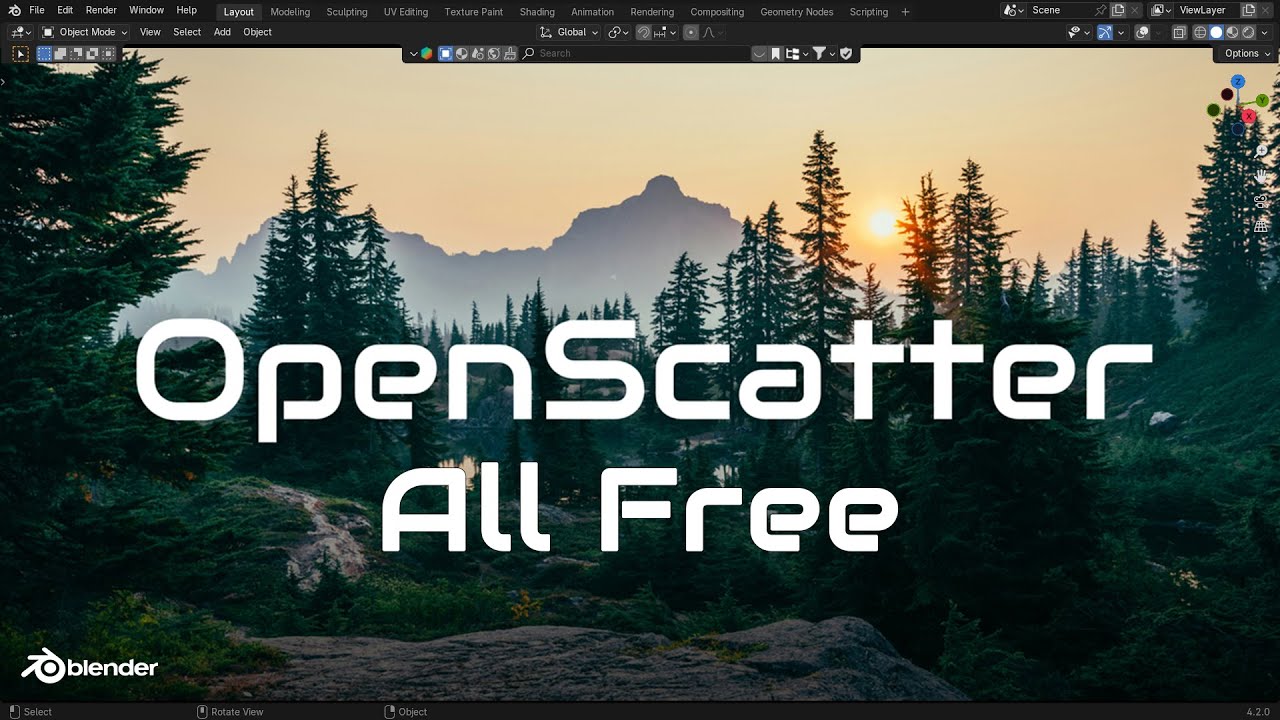Open the Options dropdown
The height and width of the screenshot is (720, 1280).
(x=1247, y=54)
